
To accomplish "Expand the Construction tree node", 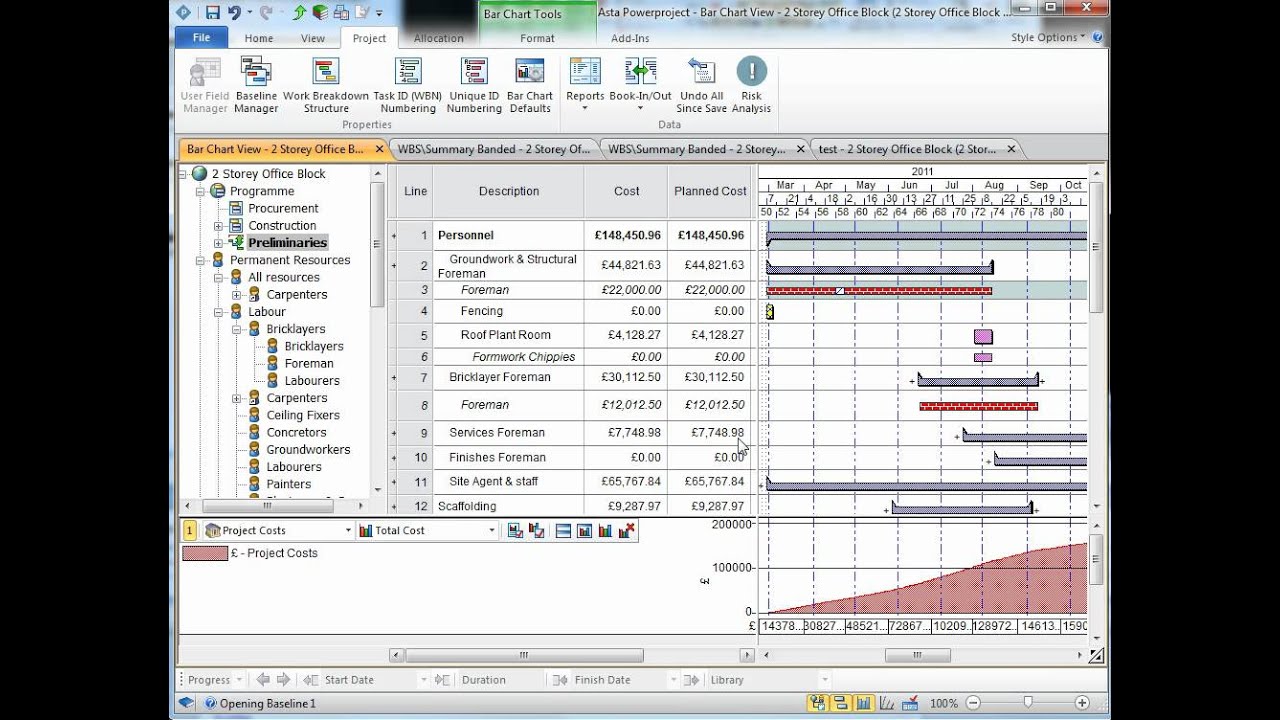I will click(219, 226).
